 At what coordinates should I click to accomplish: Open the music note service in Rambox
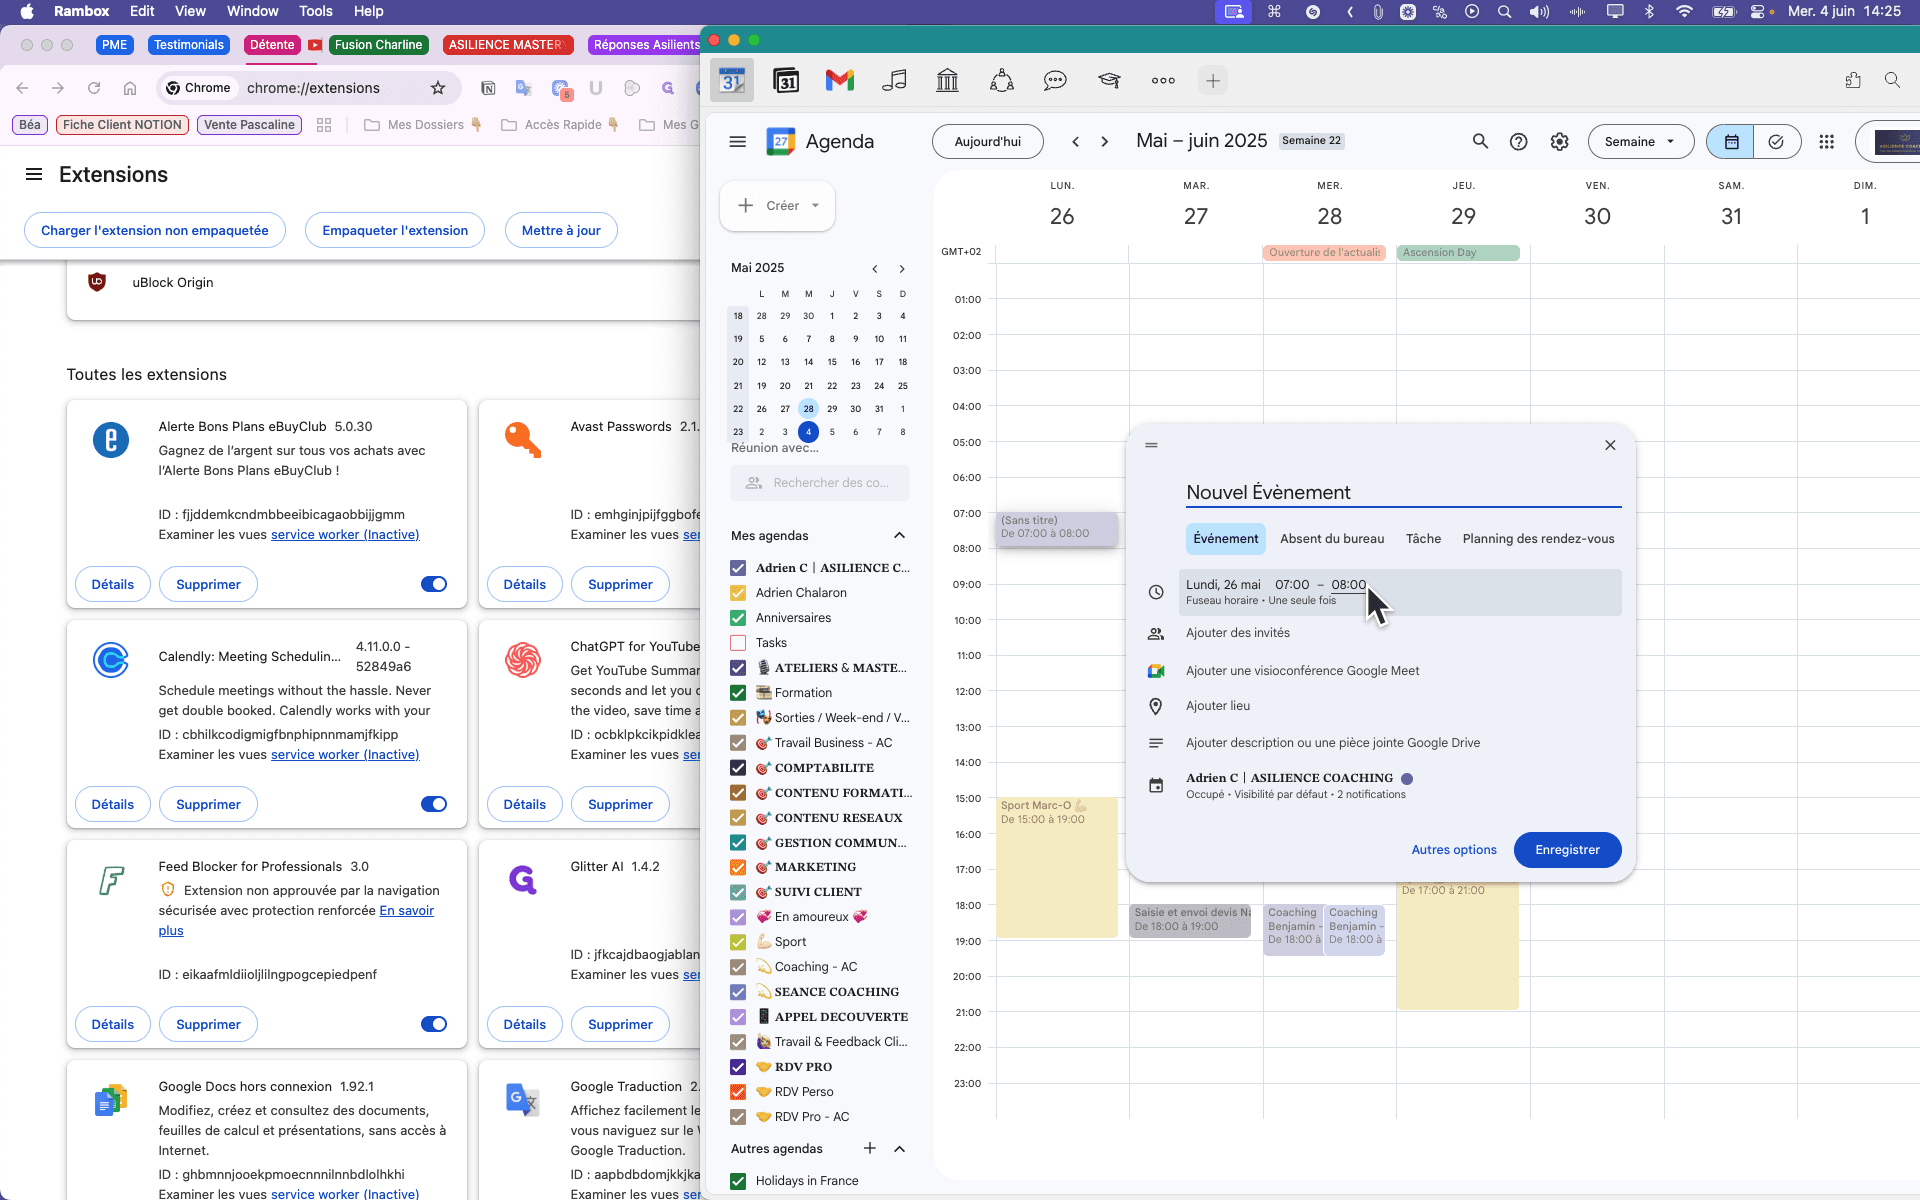pyautogui.click(x=894, y=81)
